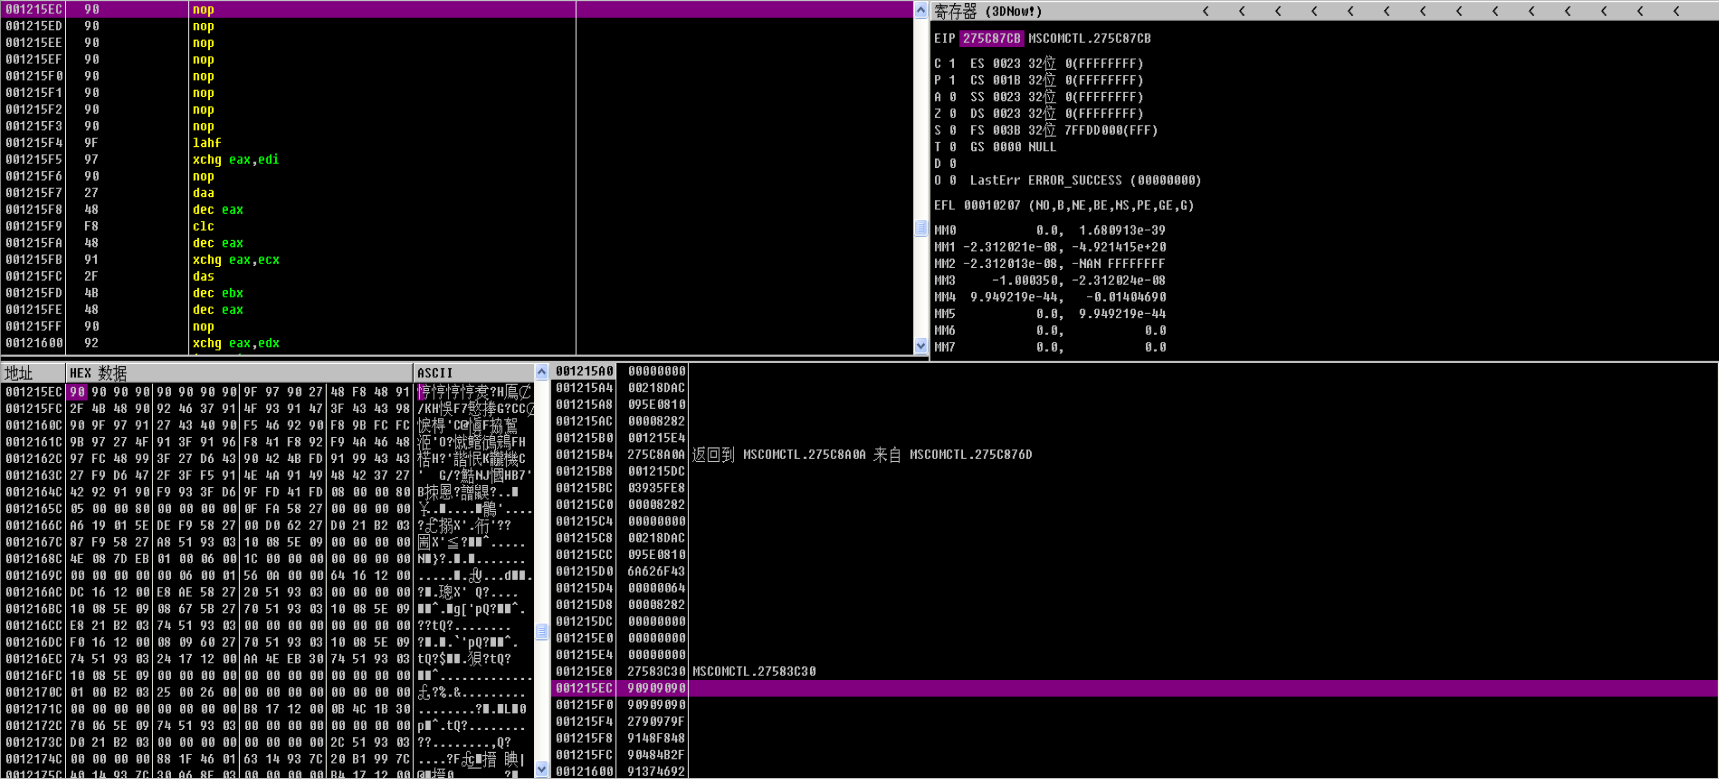Click the hex dump pane scroll-up arrow
1719x779 pixels.
[x=542, y=372]
